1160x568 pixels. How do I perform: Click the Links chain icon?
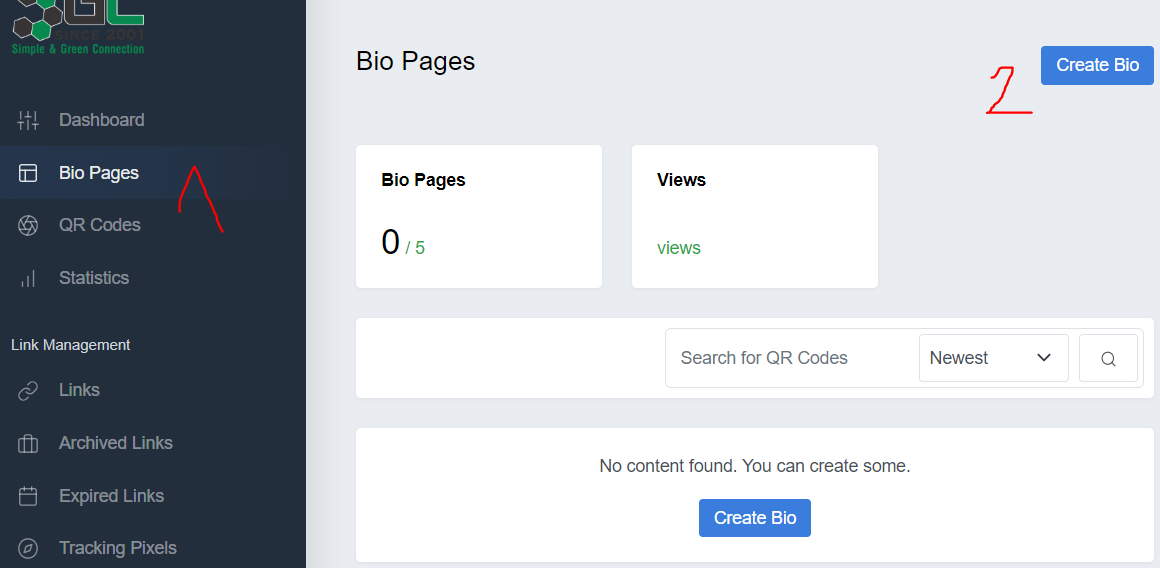click(28, 391)
